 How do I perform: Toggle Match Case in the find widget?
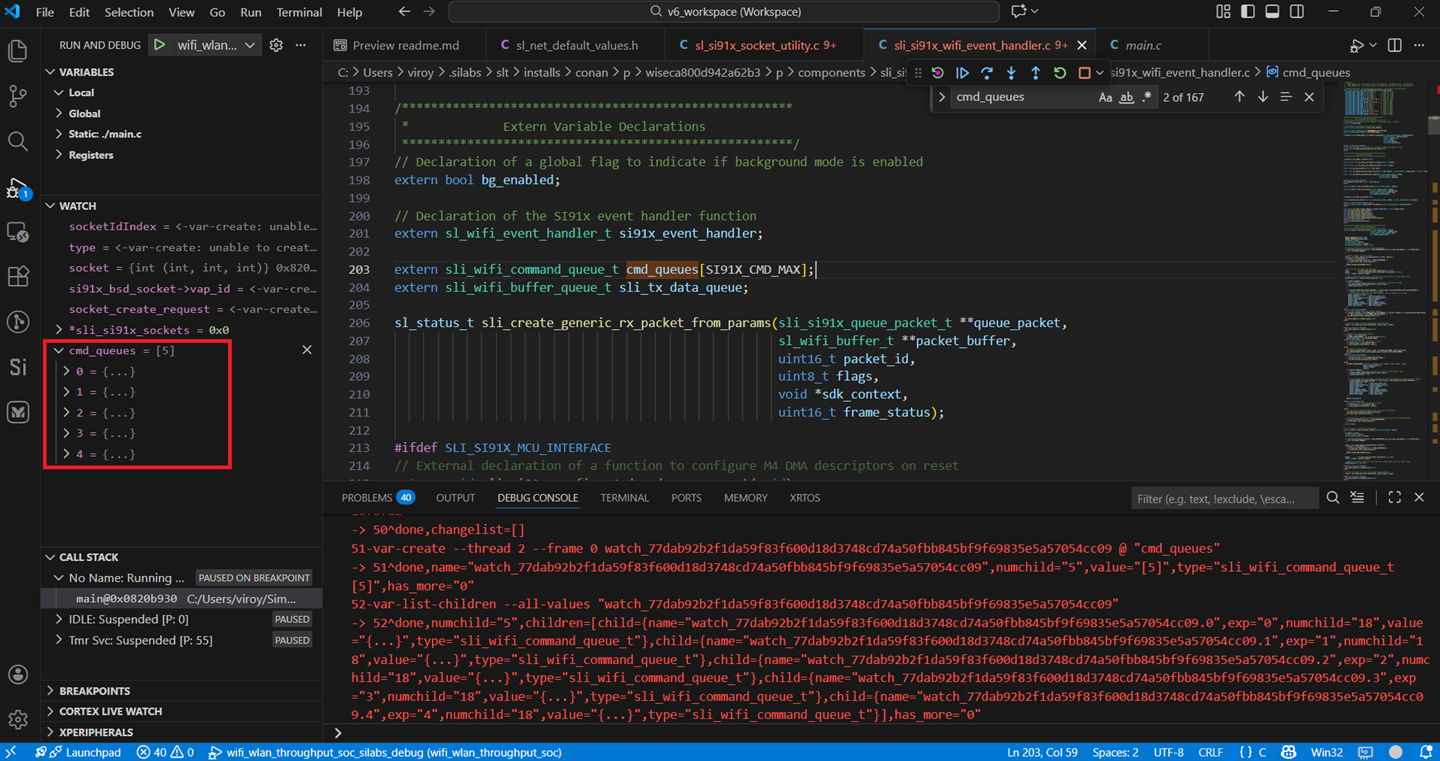tap(1105, 96)
